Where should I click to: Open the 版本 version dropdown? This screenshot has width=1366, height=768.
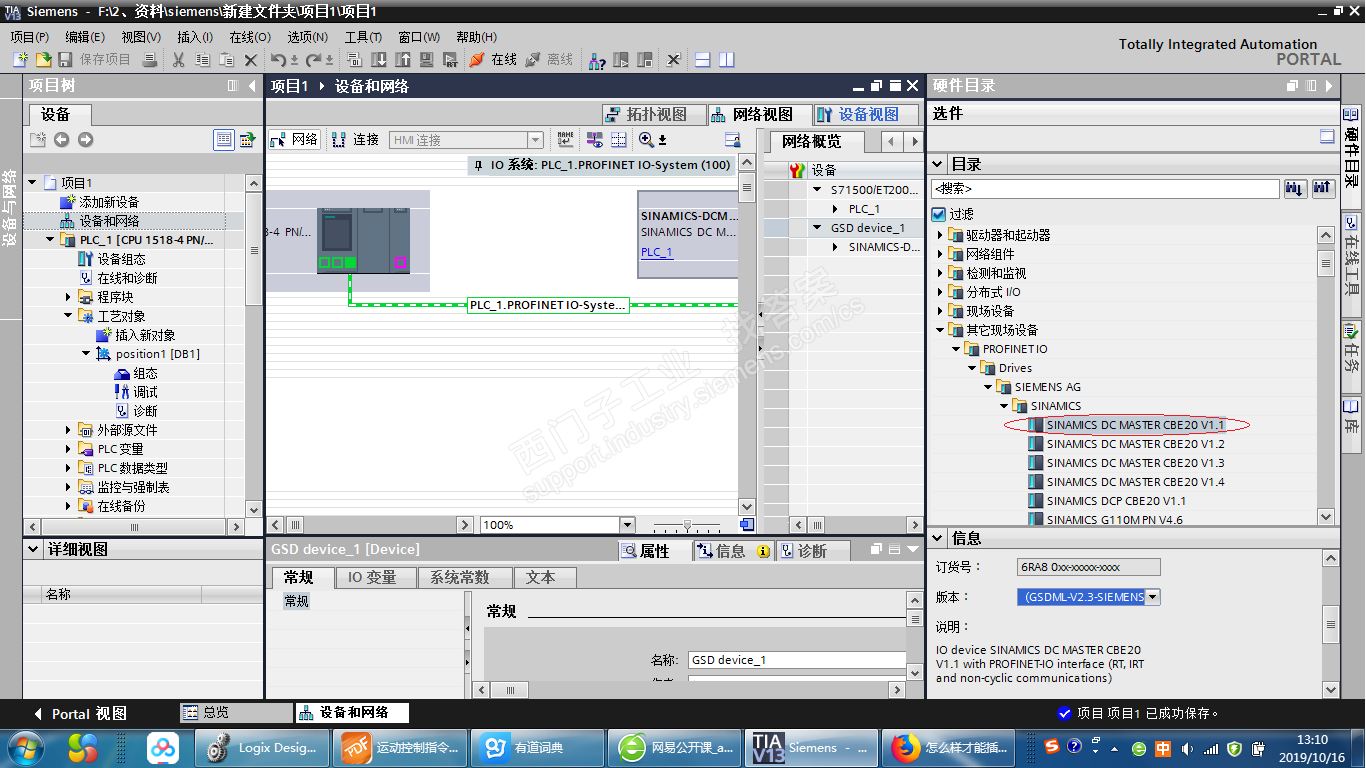tap(1153, 597)
